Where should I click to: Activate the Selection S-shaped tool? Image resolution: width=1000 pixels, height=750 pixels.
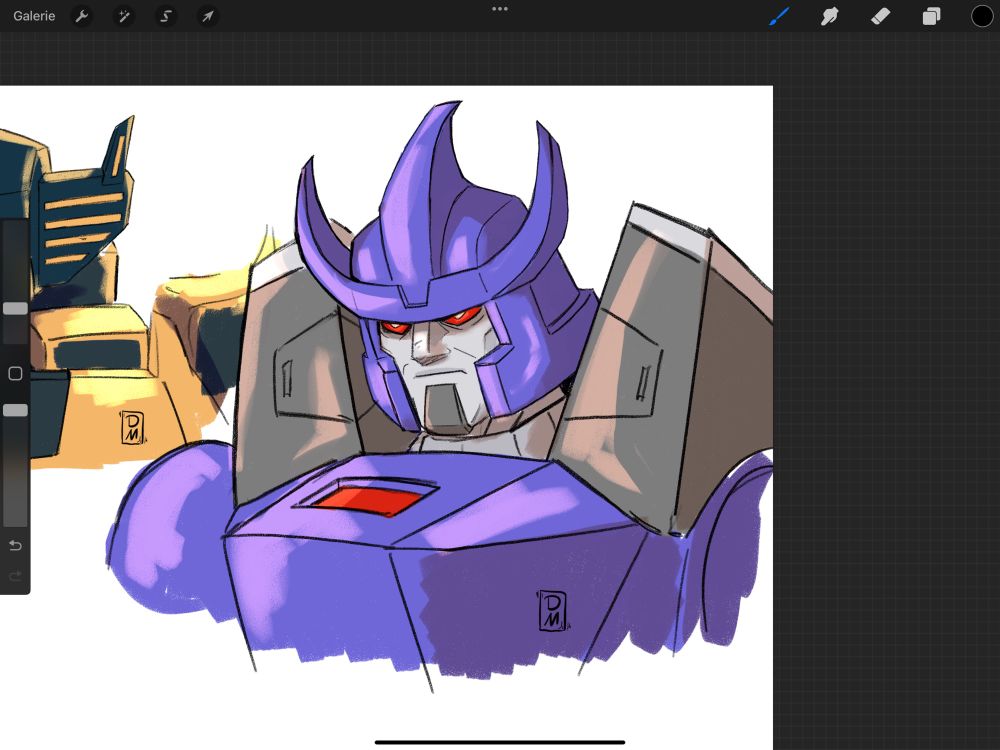click(x=166, y=16)
